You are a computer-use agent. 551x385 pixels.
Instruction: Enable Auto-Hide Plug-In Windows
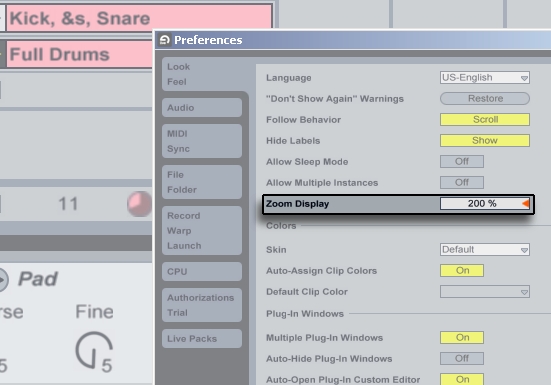tap(462, 358)
